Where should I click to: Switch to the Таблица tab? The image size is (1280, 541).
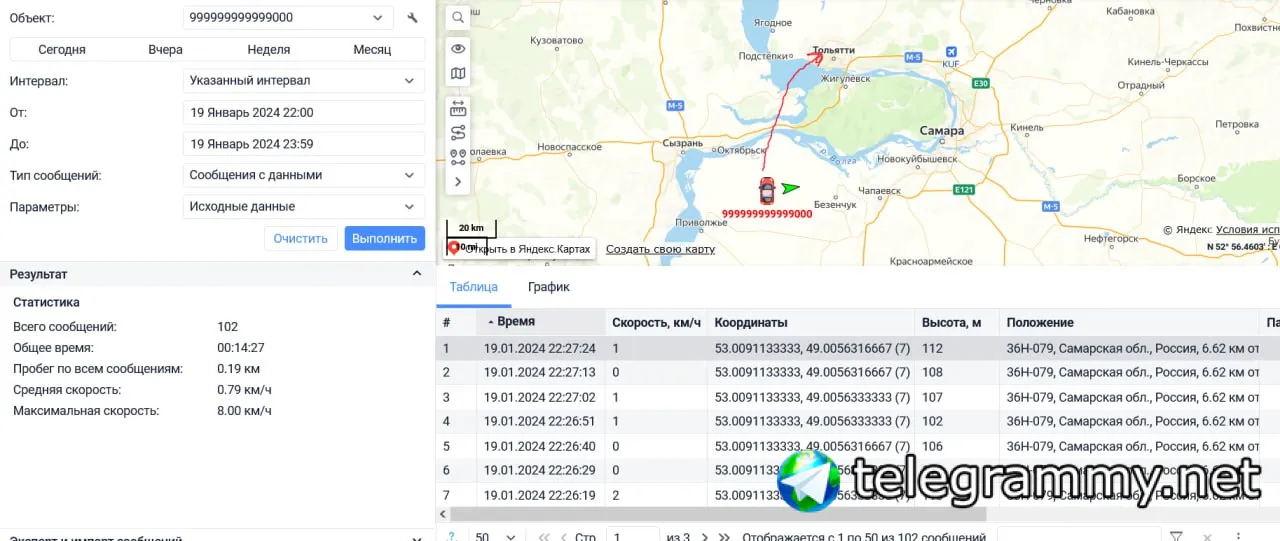click(474, 287)
